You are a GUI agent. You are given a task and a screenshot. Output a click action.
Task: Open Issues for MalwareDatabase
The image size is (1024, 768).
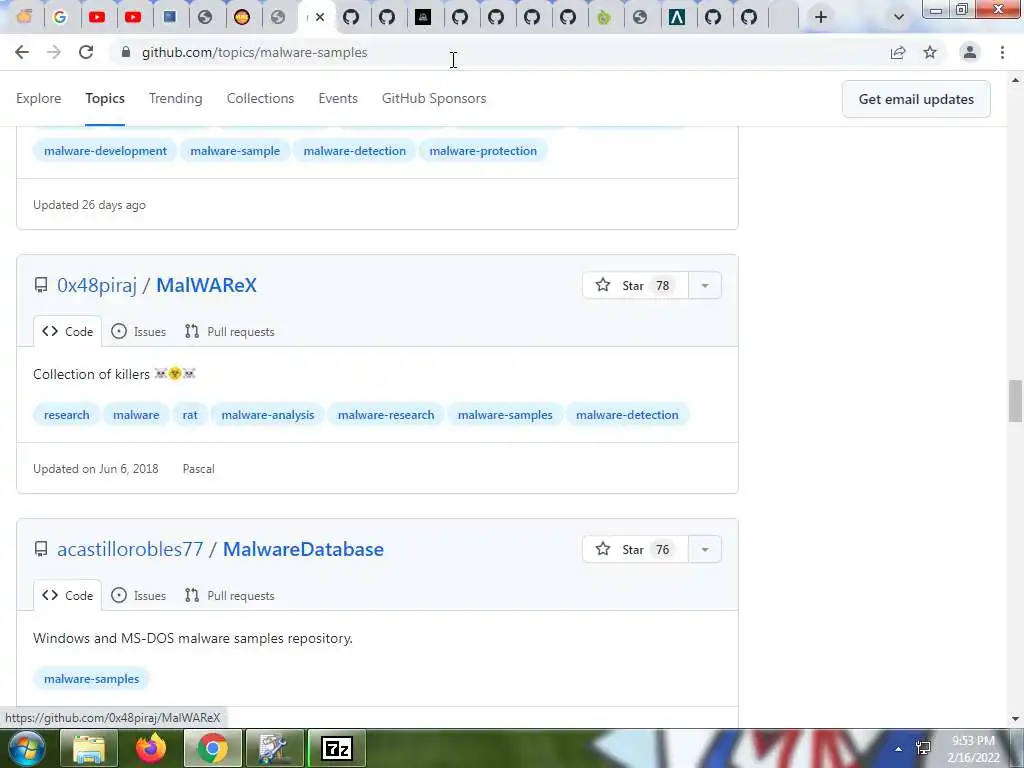[x=138, y=596]
